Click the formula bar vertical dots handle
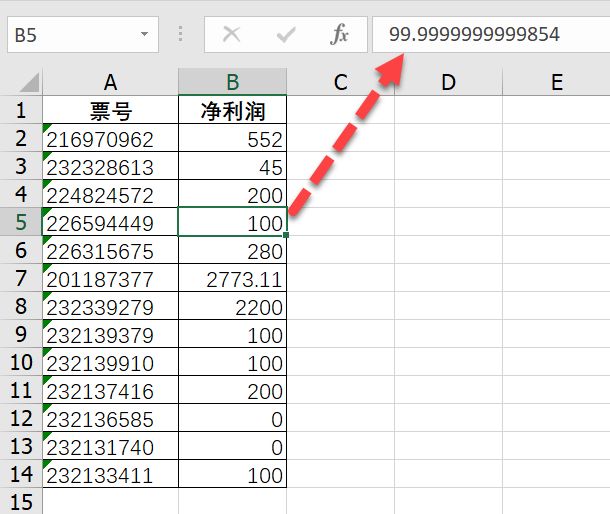Screen dimensions: 610x514 (181, 35)
